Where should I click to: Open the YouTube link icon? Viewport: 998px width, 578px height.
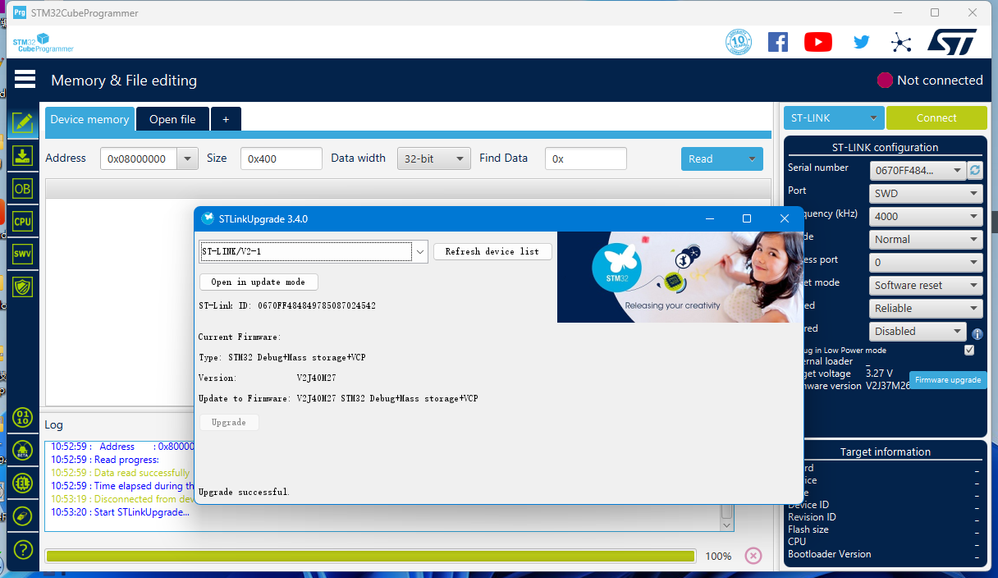[x=818, y=42]
